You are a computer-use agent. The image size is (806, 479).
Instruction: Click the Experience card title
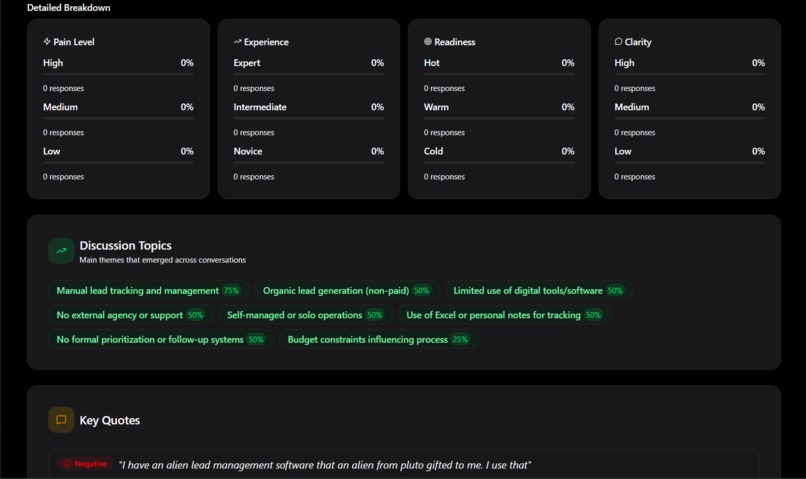point(266,42)
